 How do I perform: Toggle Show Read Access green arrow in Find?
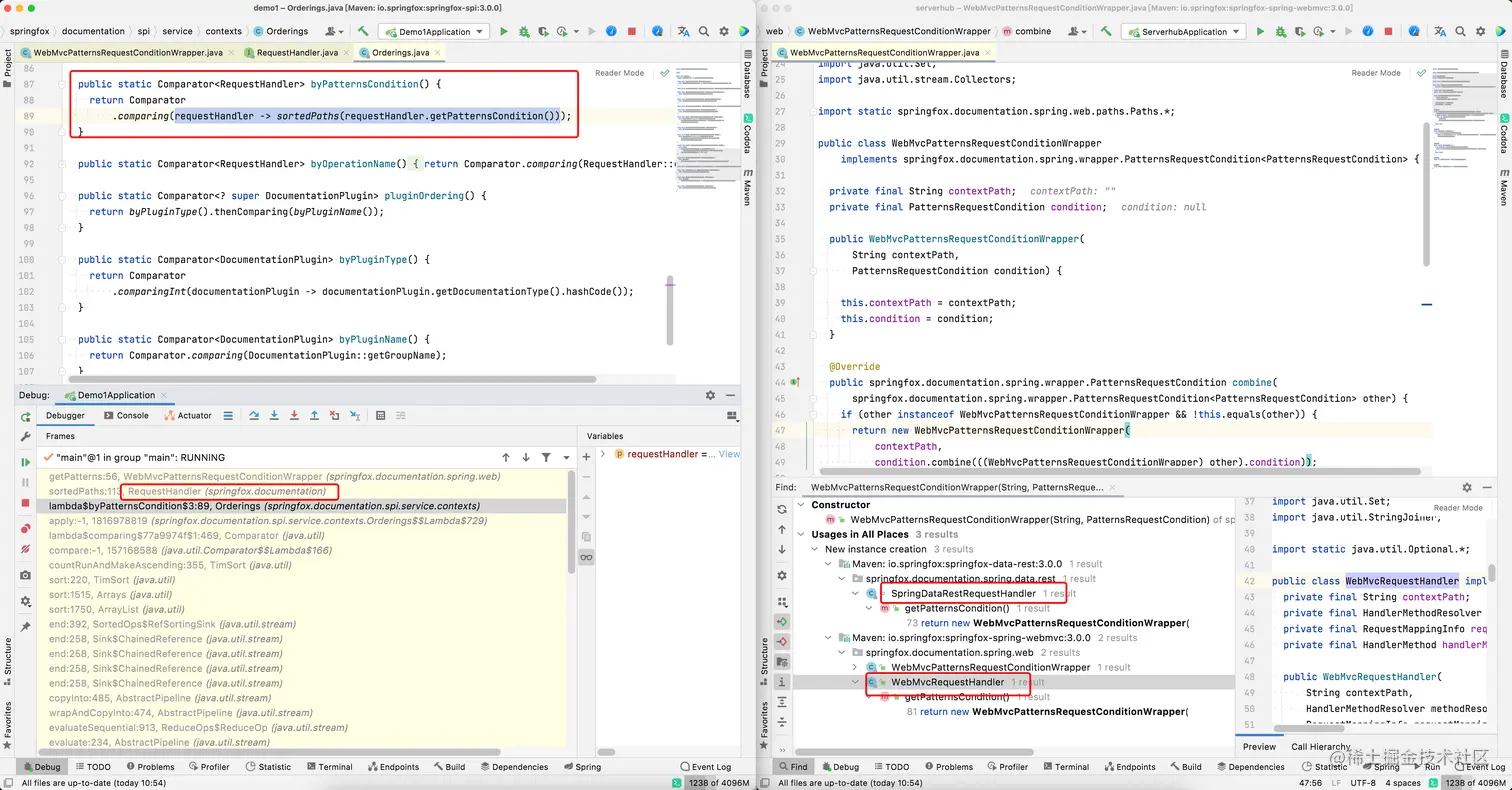[782, 620]
